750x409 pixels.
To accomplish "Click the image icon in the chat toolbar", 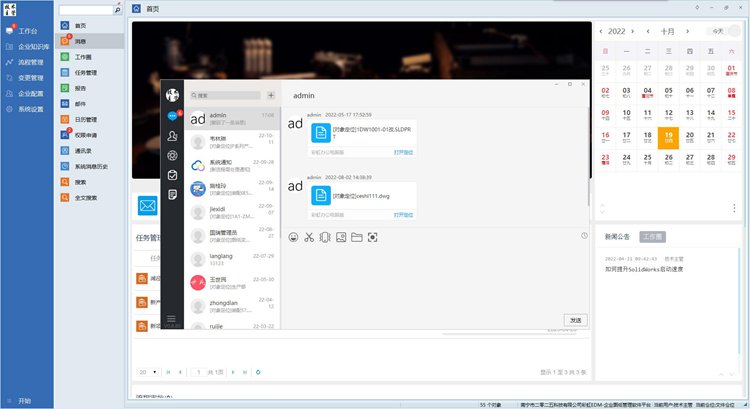I will [341, 237].
